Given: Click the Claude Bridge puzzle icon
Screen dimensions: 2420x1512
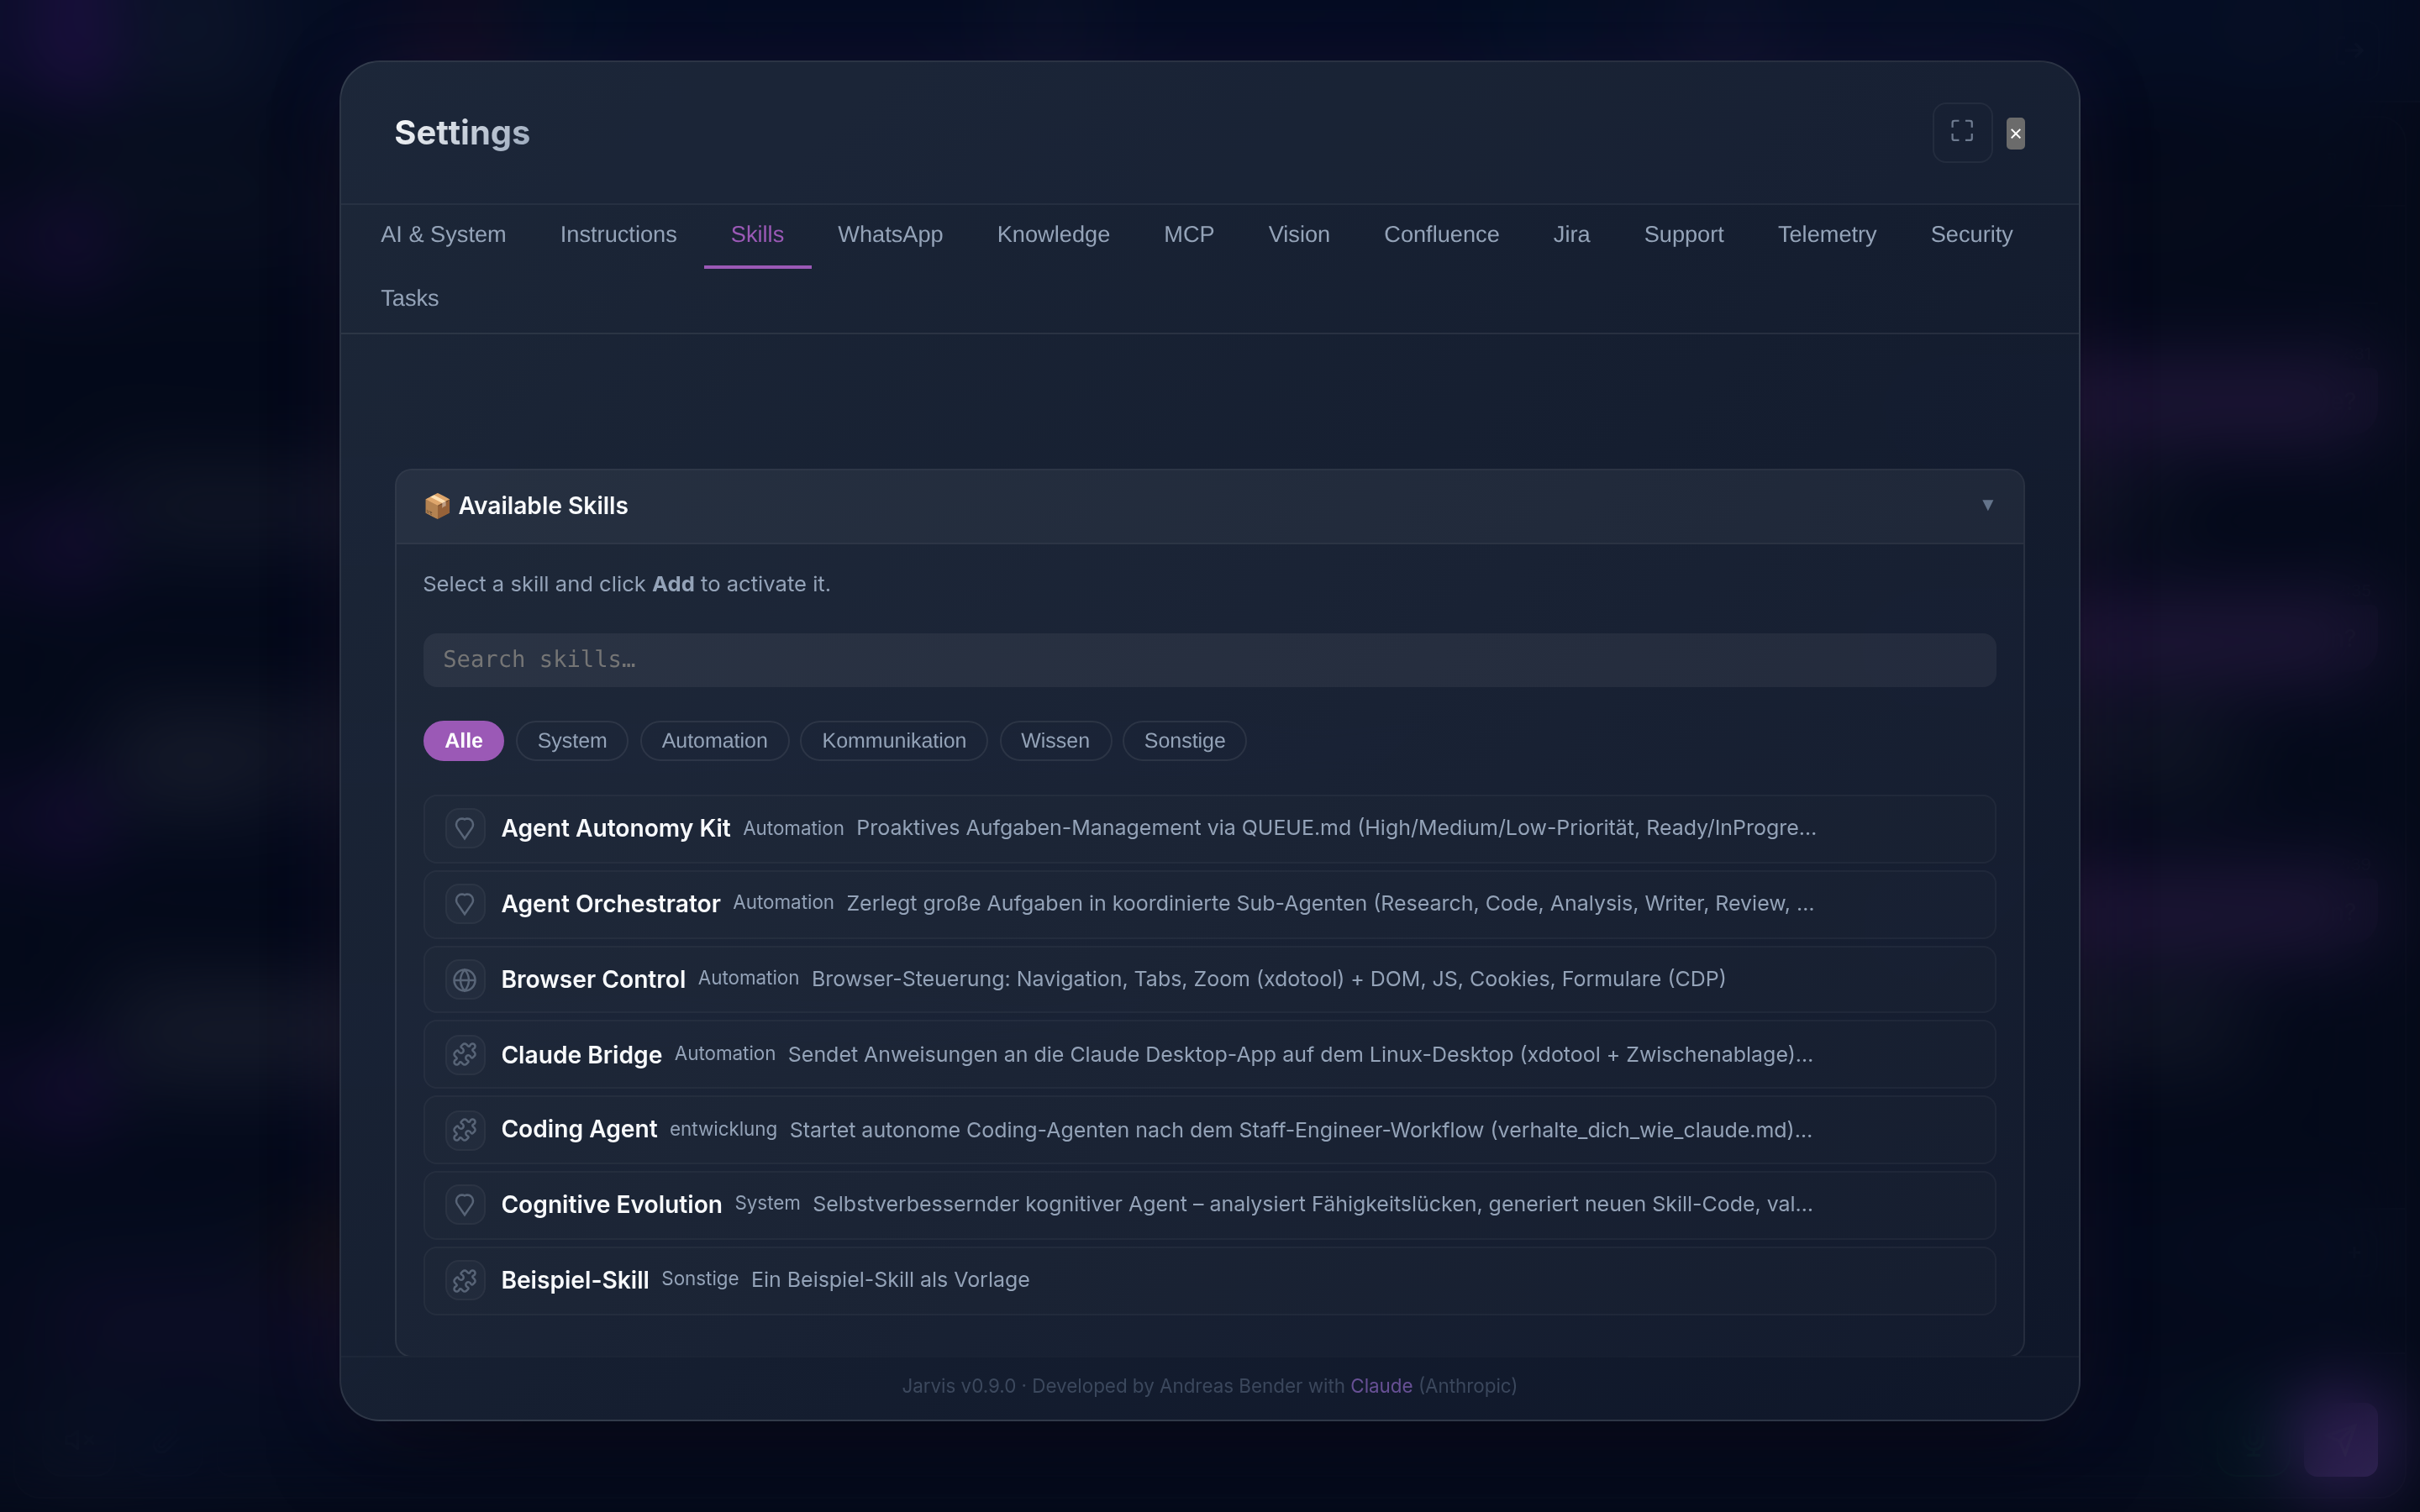Looking at the screenshot, I should pos(465,1055).
